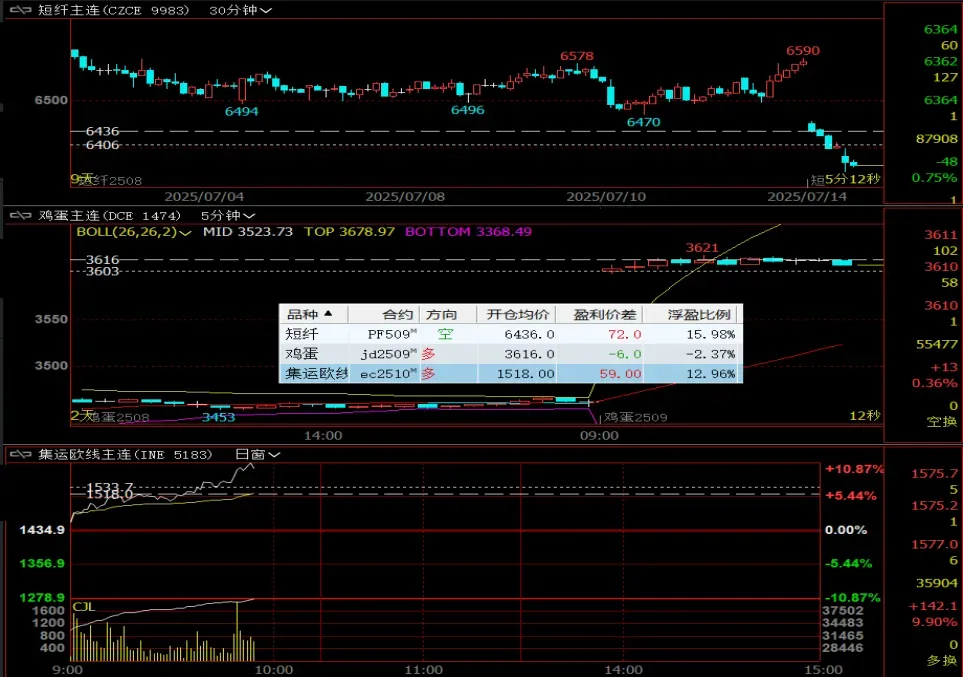Click the 15.98% floating profit value

[x=711, y=334]
